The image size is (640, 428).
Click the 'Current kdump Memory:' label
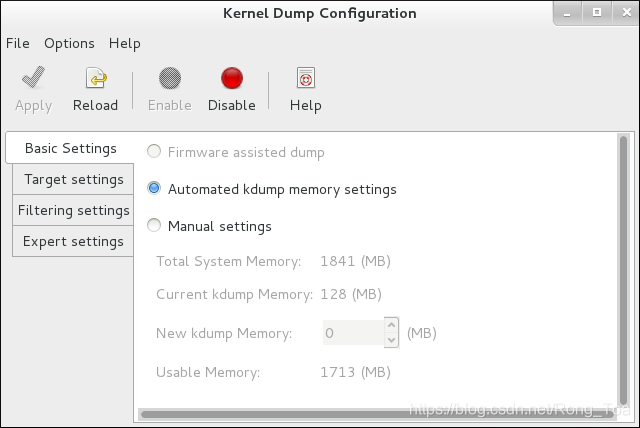pos(234,294)
